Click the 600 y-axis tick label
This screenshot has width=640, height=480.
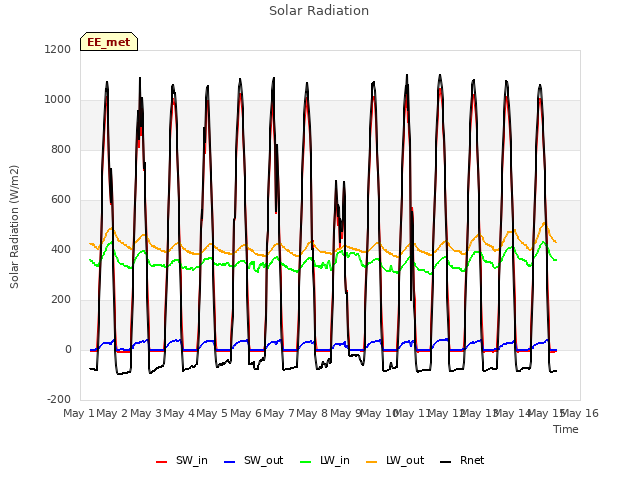[x=61, y=200]
